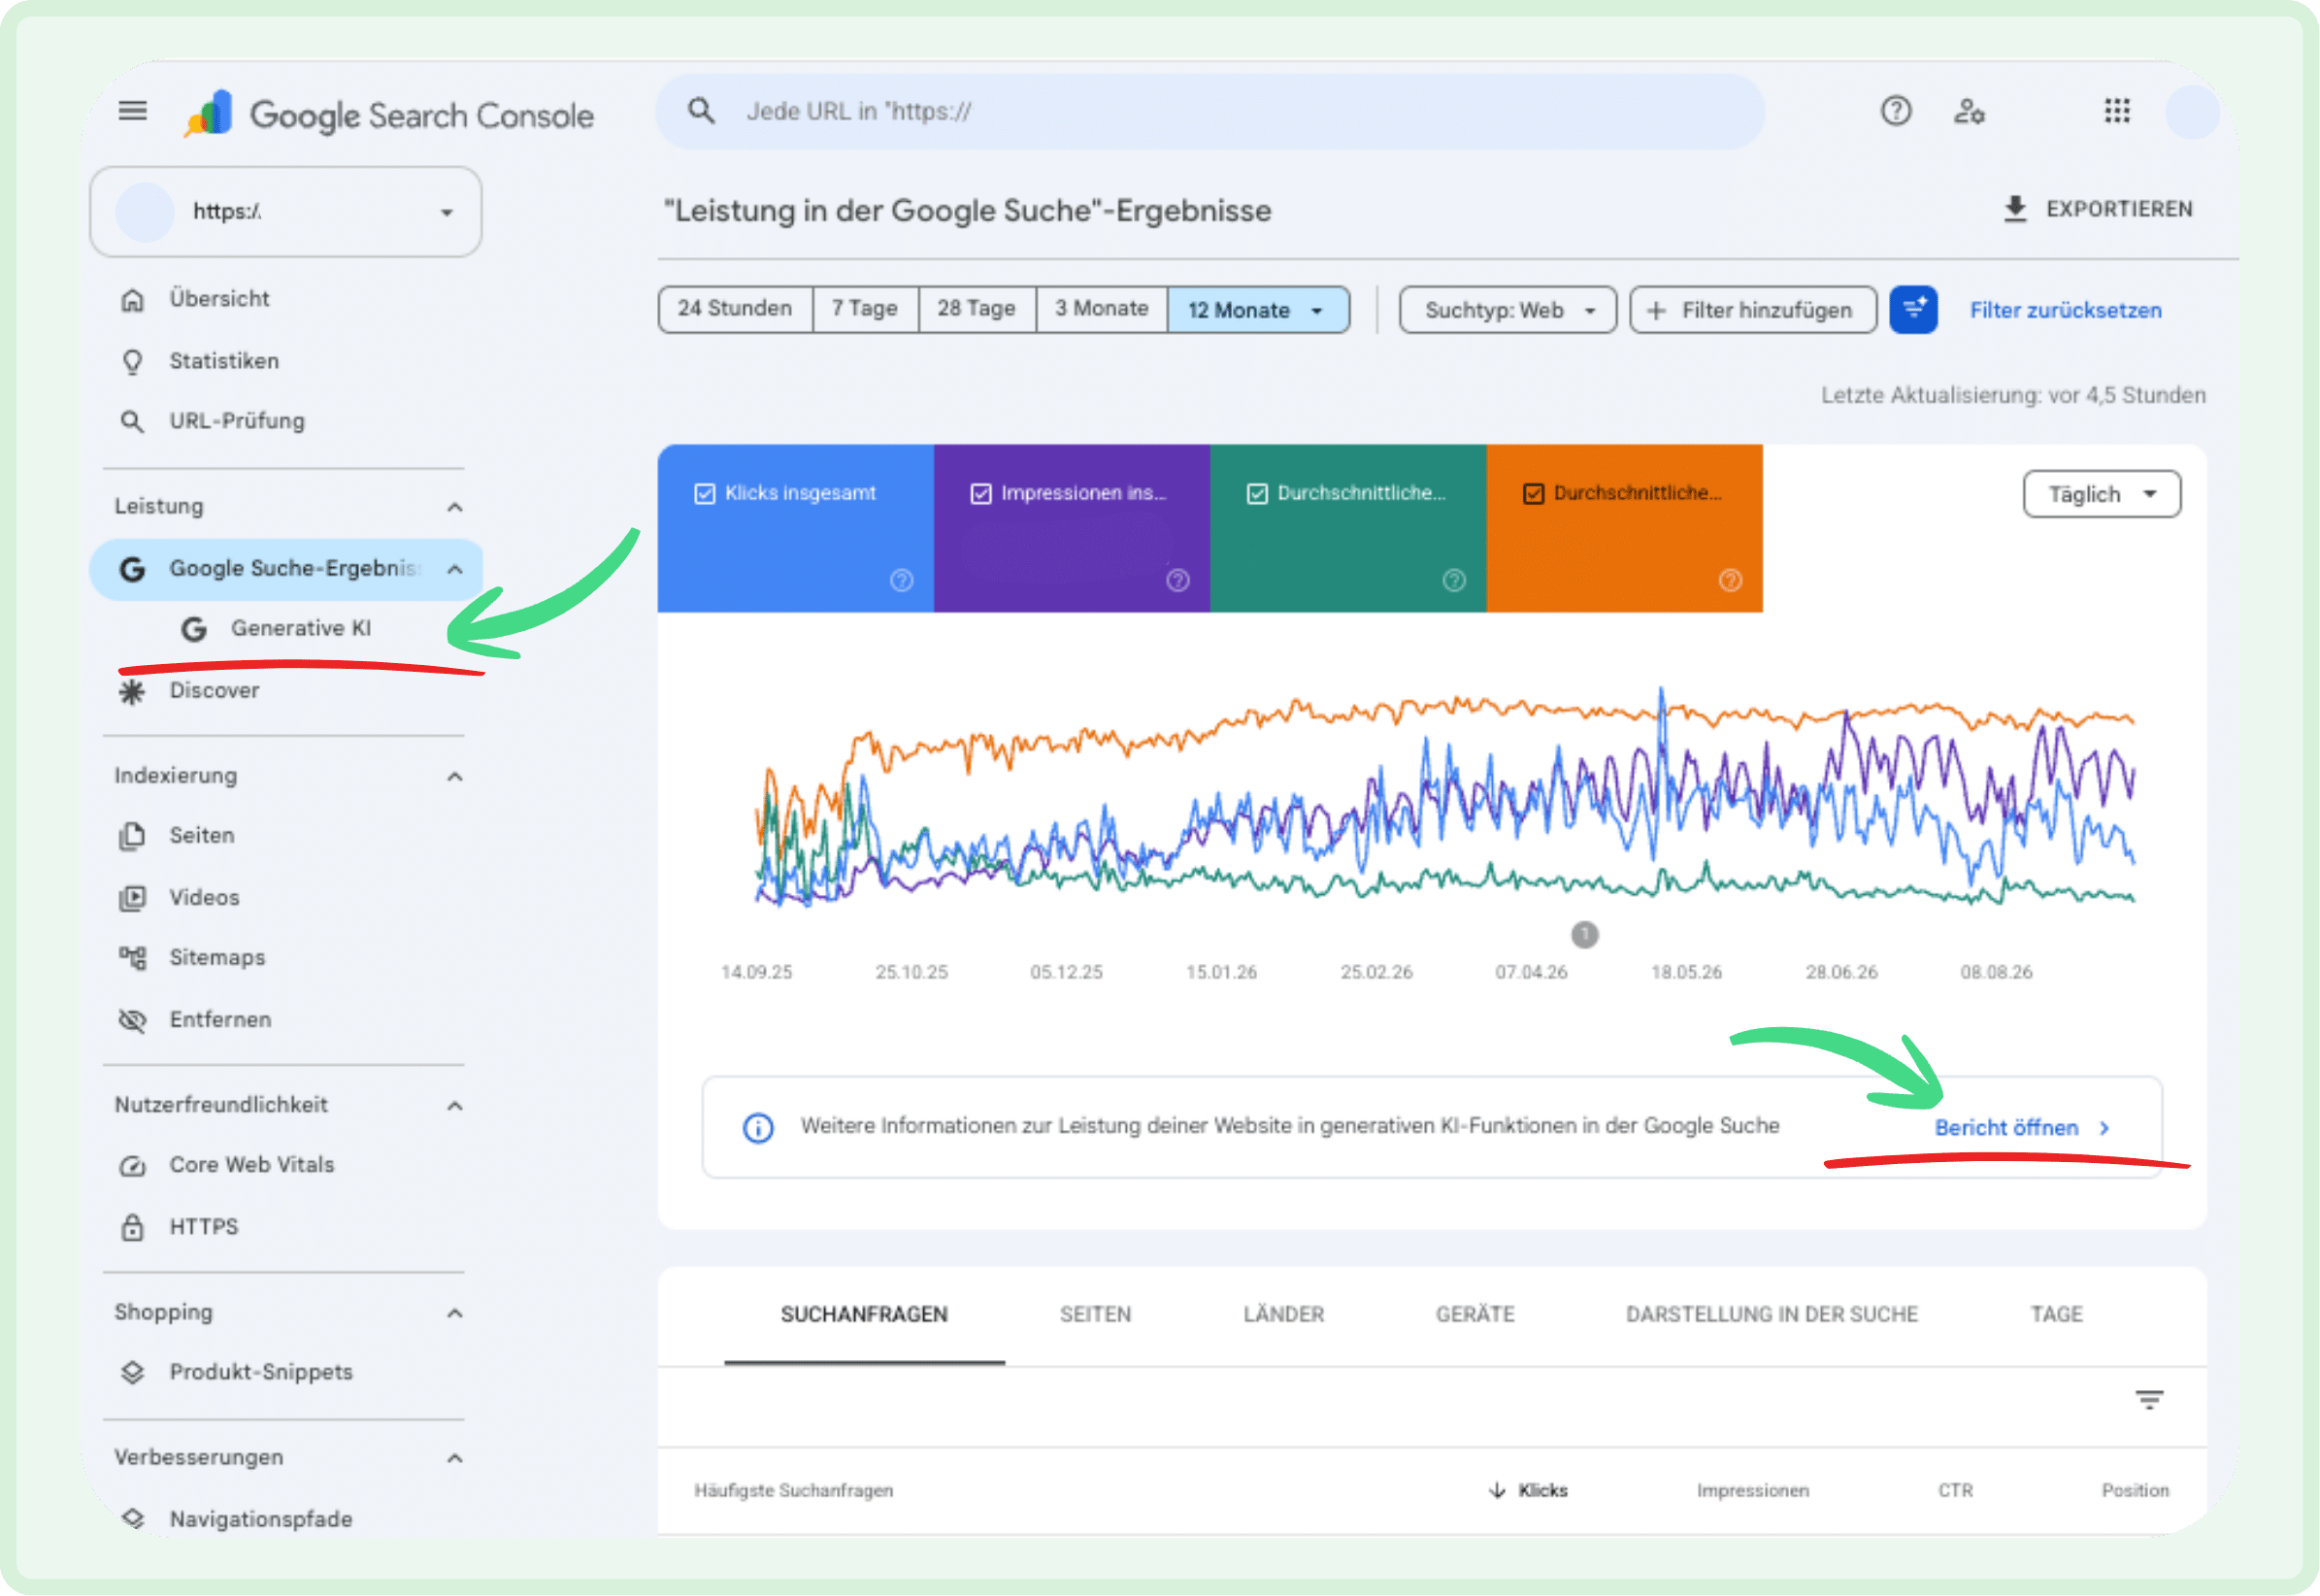
Task: Switch to the LÄNDER tab
Action: click(1284, 1315)
